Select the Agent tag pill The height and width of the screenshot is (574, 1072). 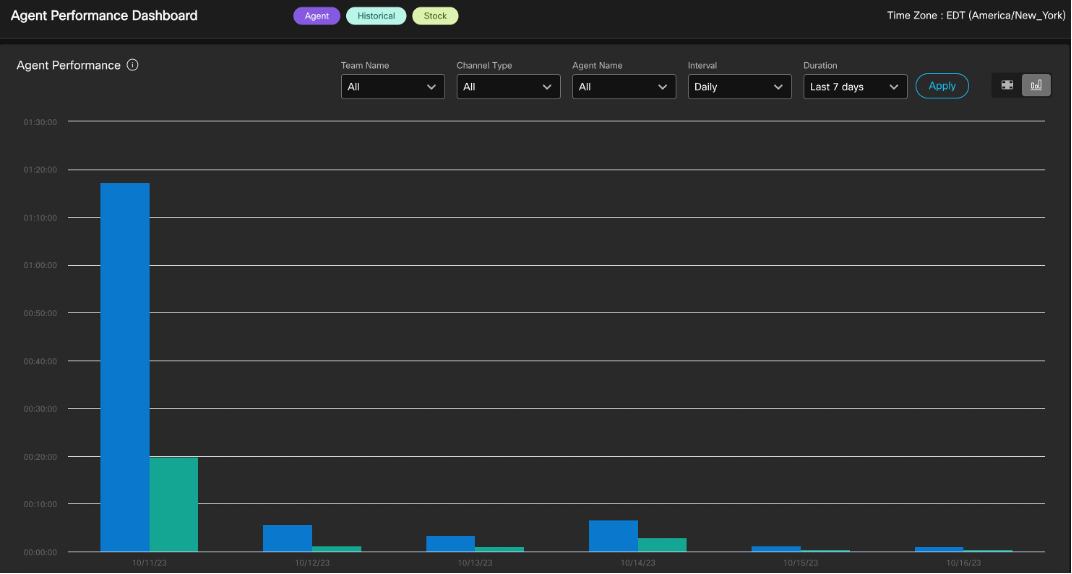point(317,16)
